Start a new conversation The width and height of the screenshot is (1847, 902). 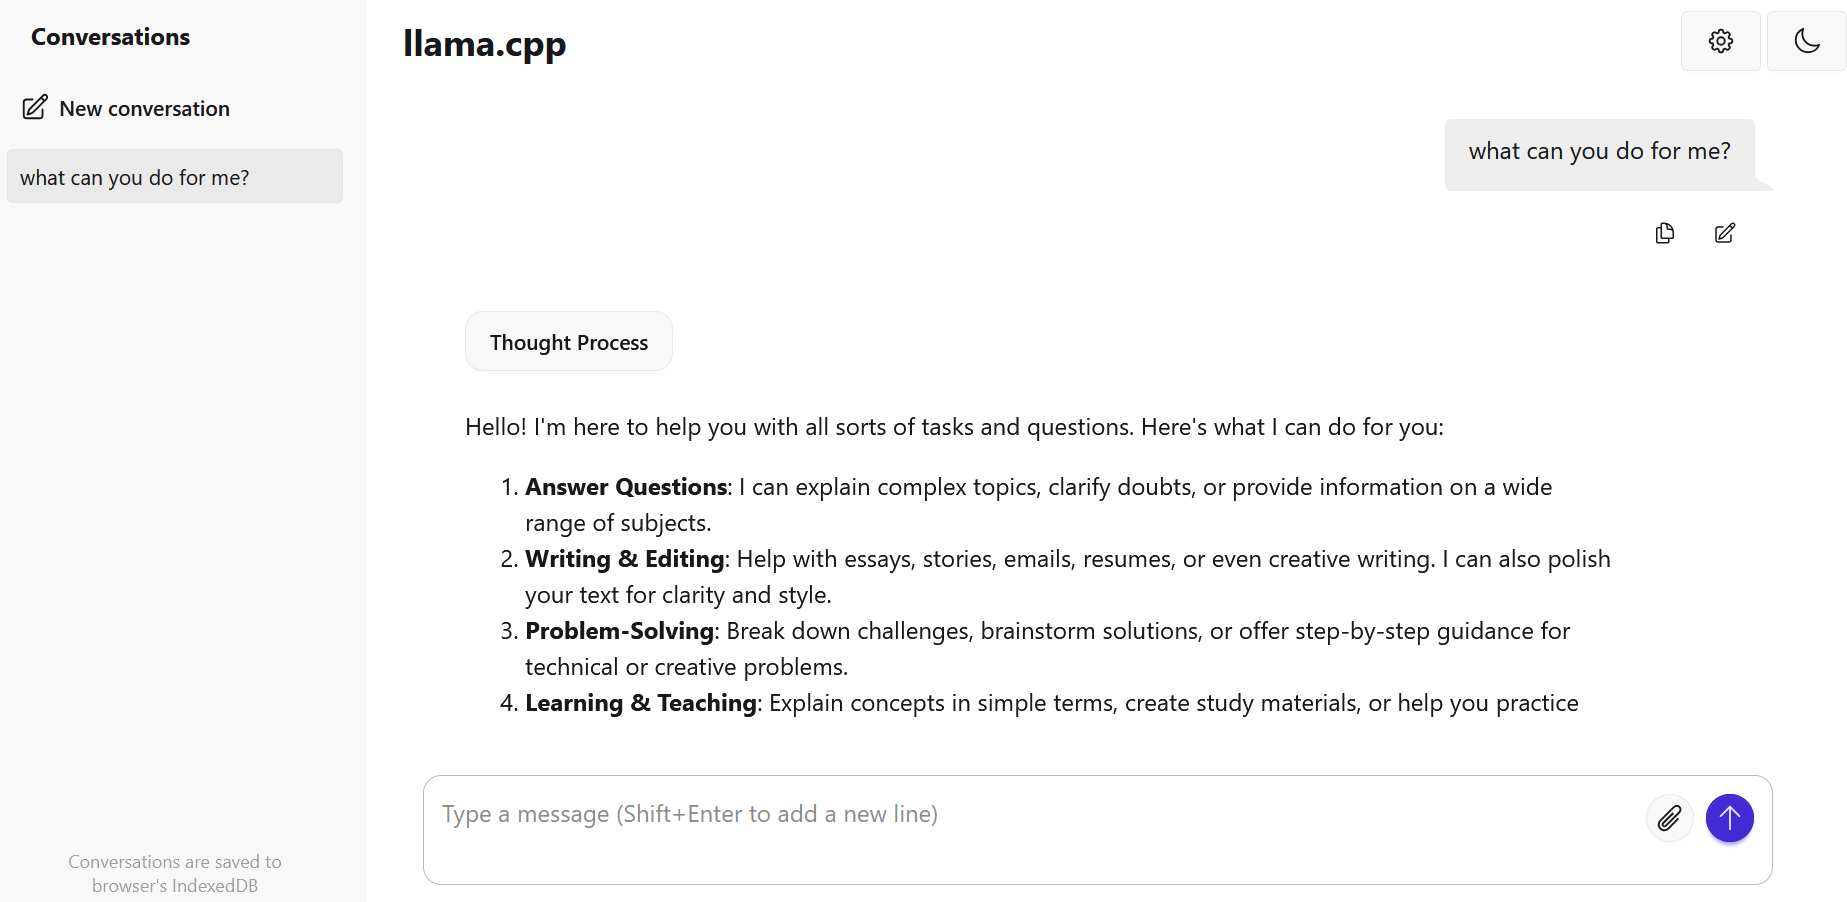coord(144,107)
